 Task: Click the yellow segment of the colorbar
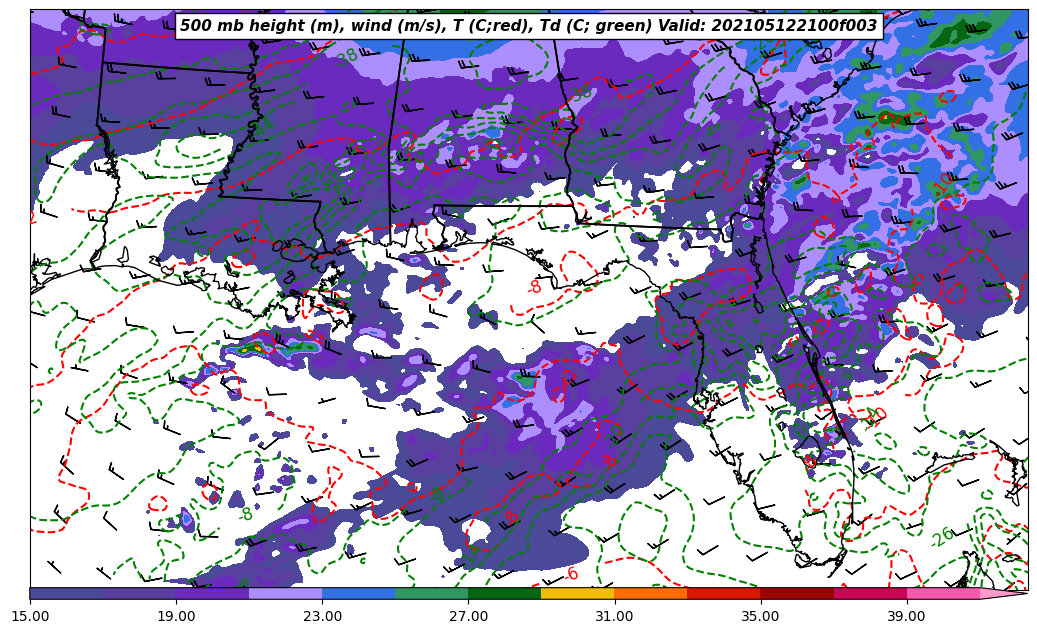coord(577,593)
